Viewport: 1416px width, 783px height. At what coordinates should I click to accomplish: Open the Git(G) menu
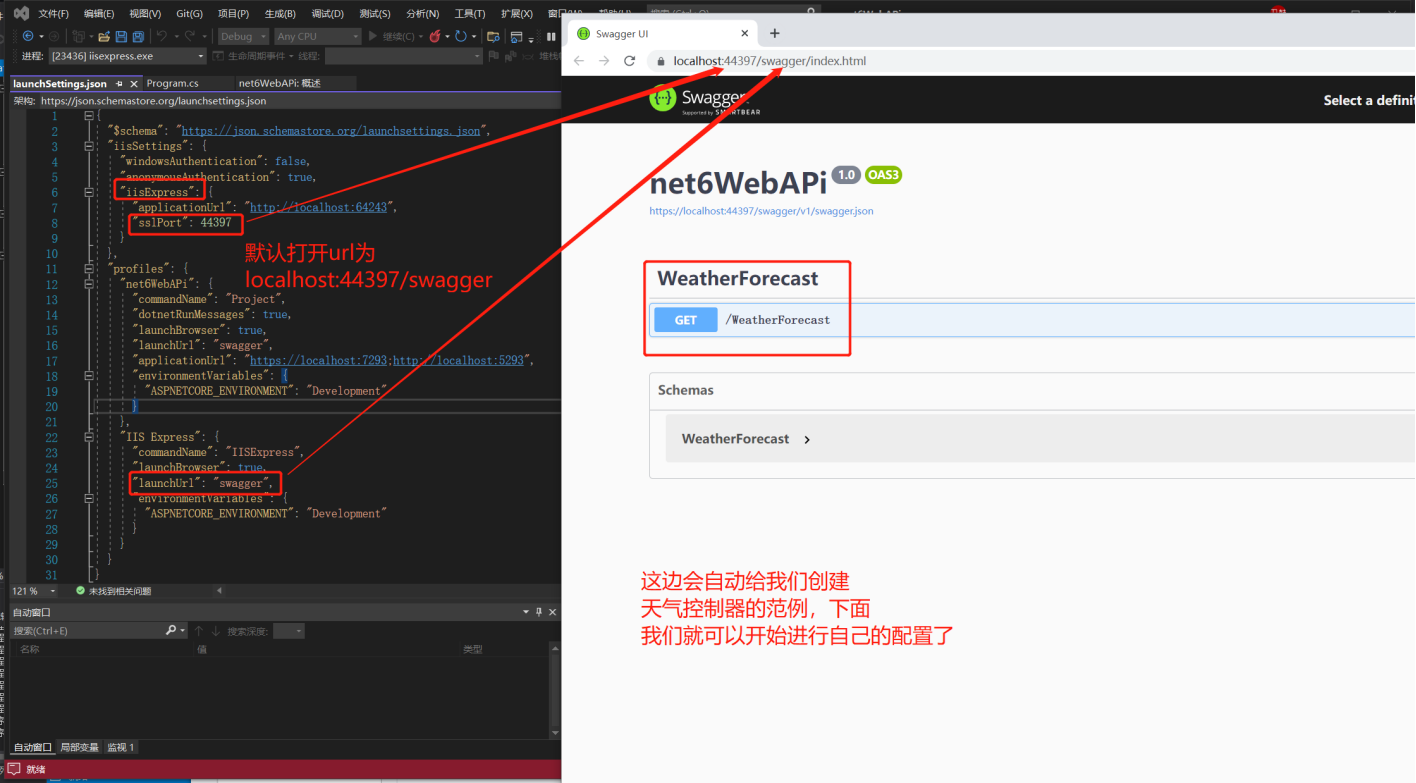[x=189, y=14]
